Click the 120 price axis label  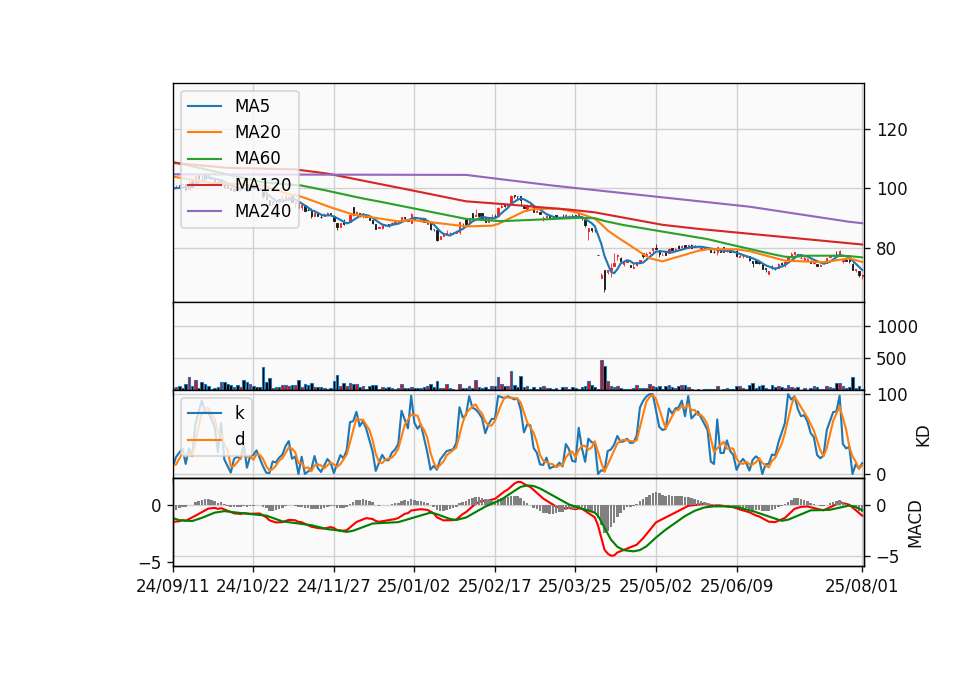click(x=892, y=130)
